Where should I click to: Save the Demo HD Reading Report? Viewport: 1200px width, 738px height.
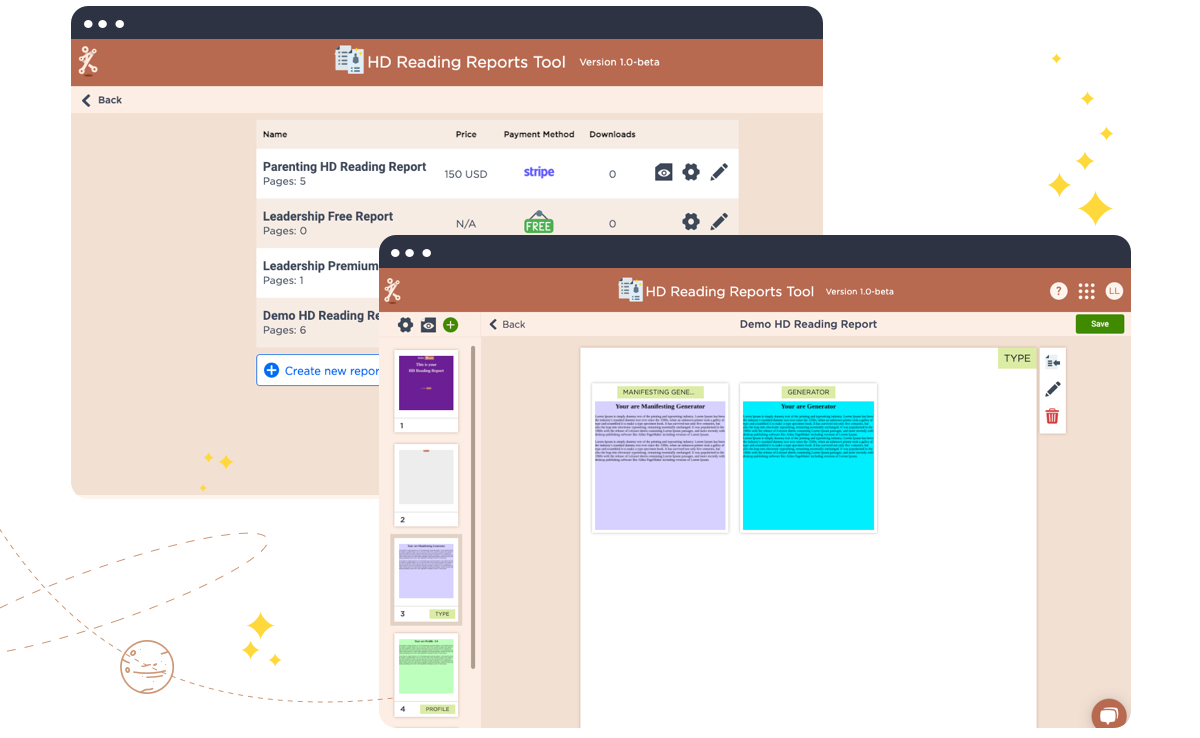point(1099,324)
